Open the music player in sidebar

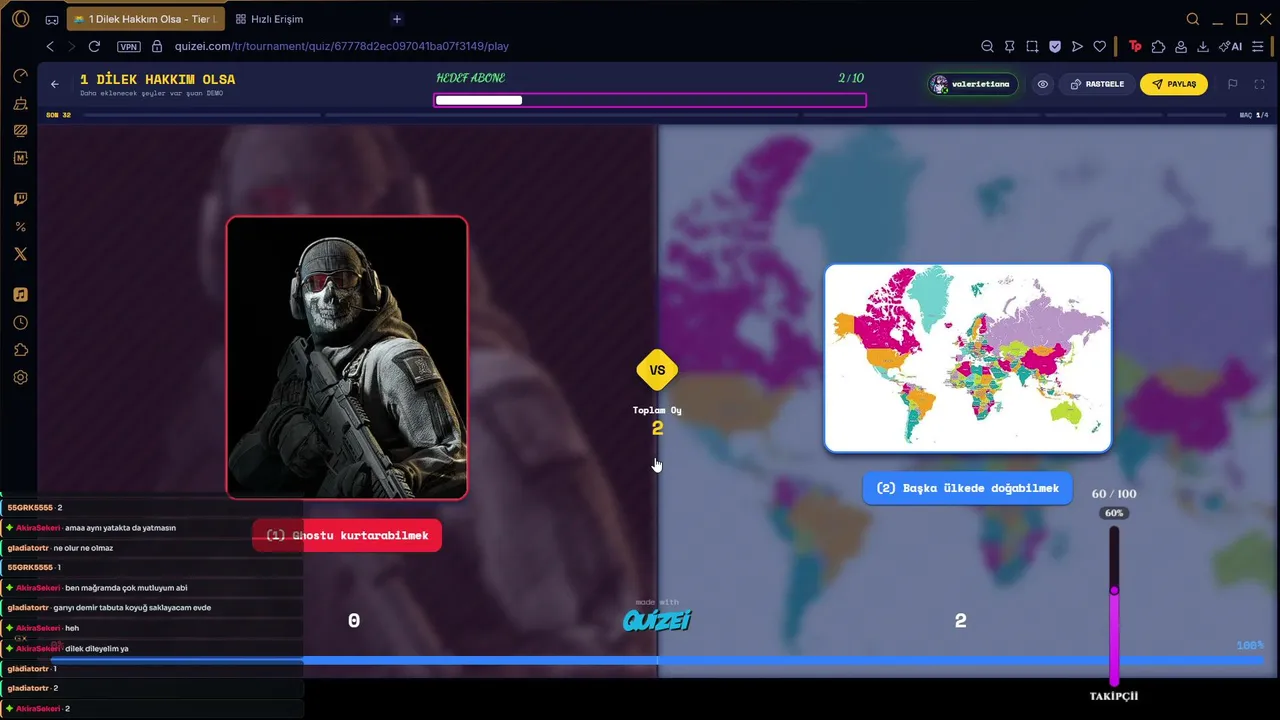coord(20,295)
